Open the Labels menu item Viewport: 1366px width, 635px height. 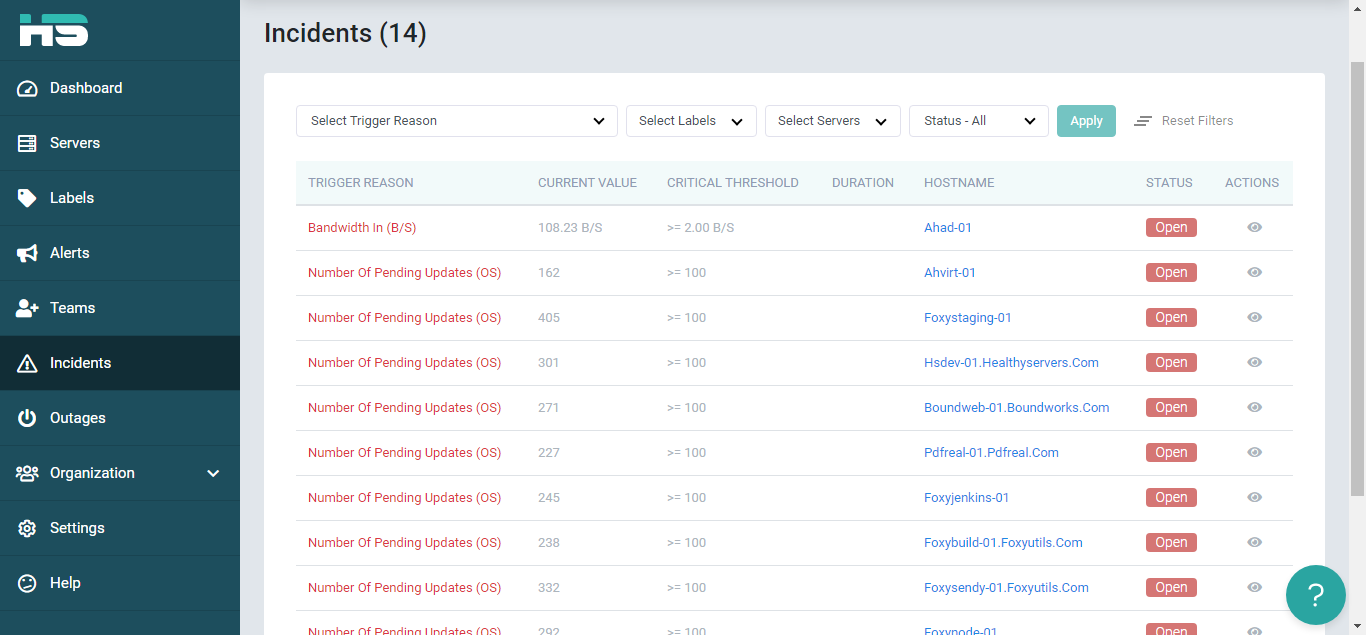[x=120, y=198]
